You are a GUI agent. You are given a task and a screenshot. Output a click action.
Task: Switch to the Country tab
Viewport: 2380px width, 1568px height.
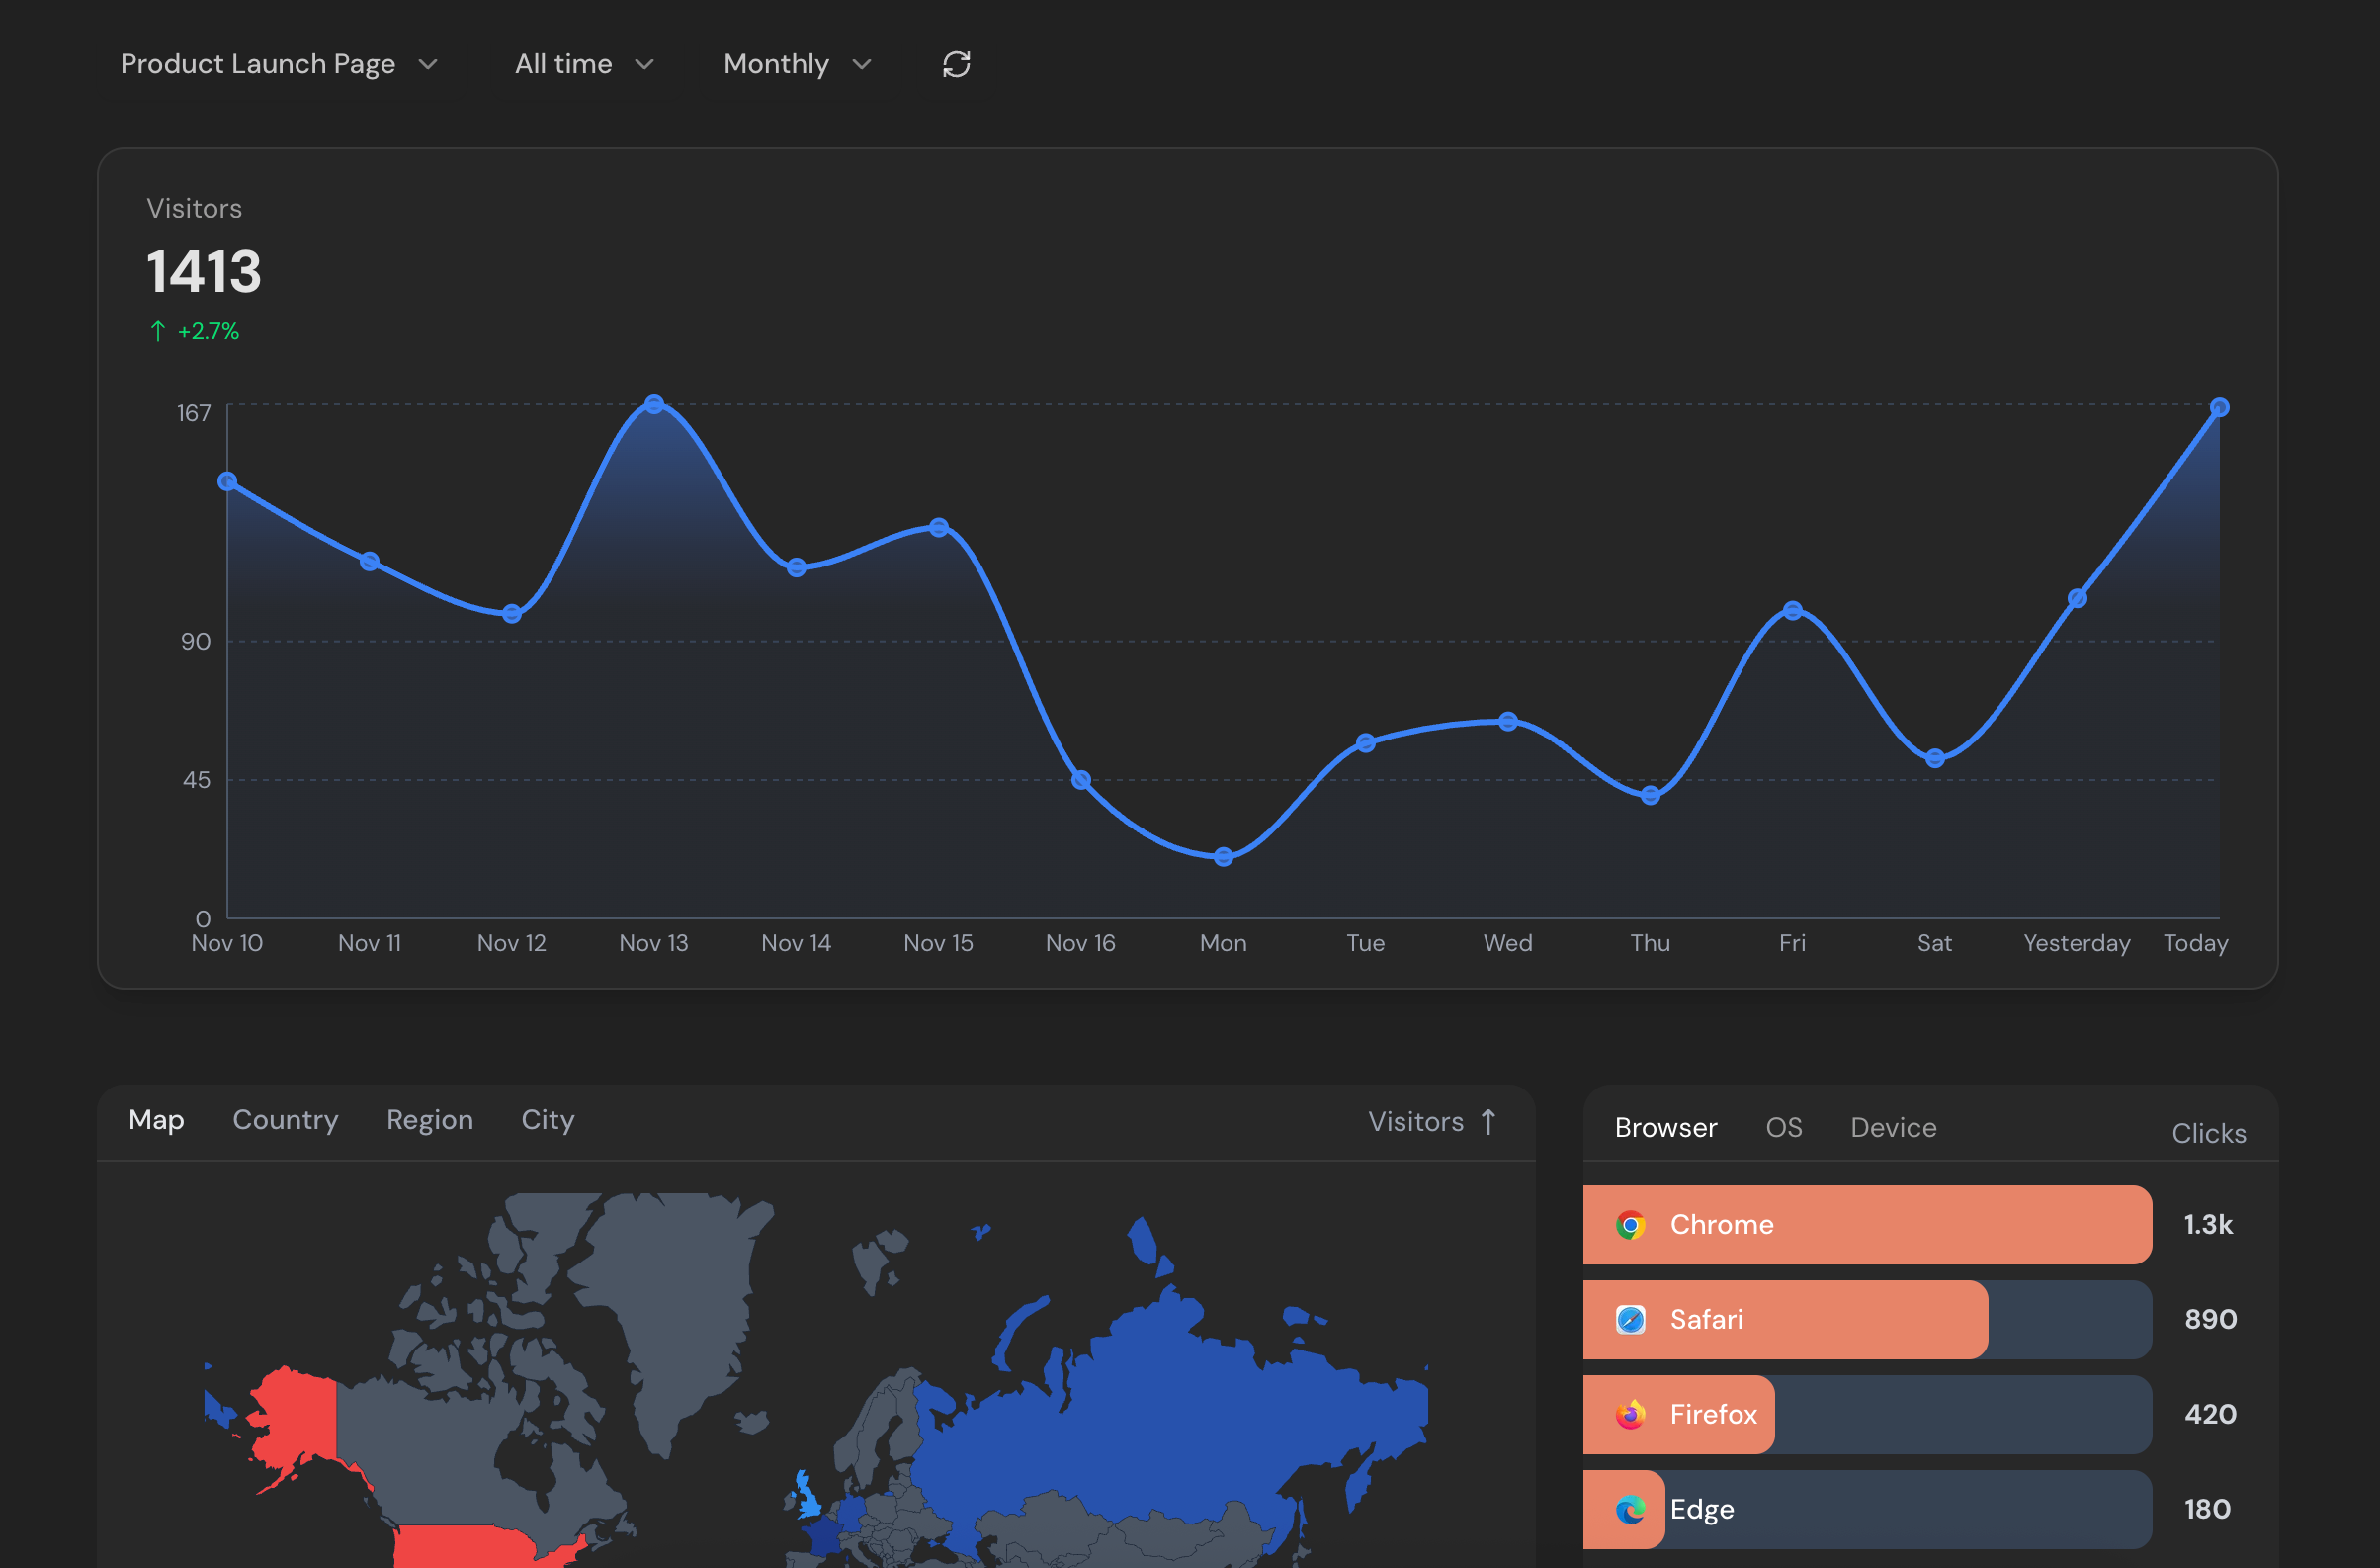coord(285,1119)
